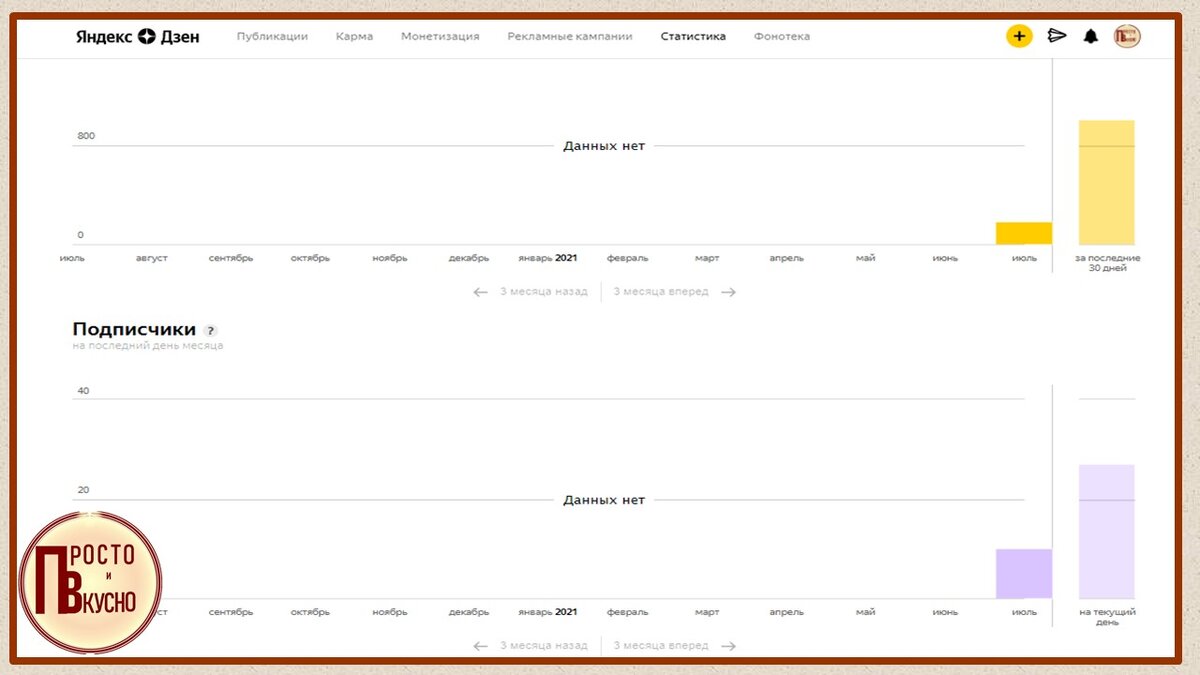The height and width of the screenshot is (675, 1200).
Task: Select the purple июль subscribers bar
Action: tap(1024, 574)
